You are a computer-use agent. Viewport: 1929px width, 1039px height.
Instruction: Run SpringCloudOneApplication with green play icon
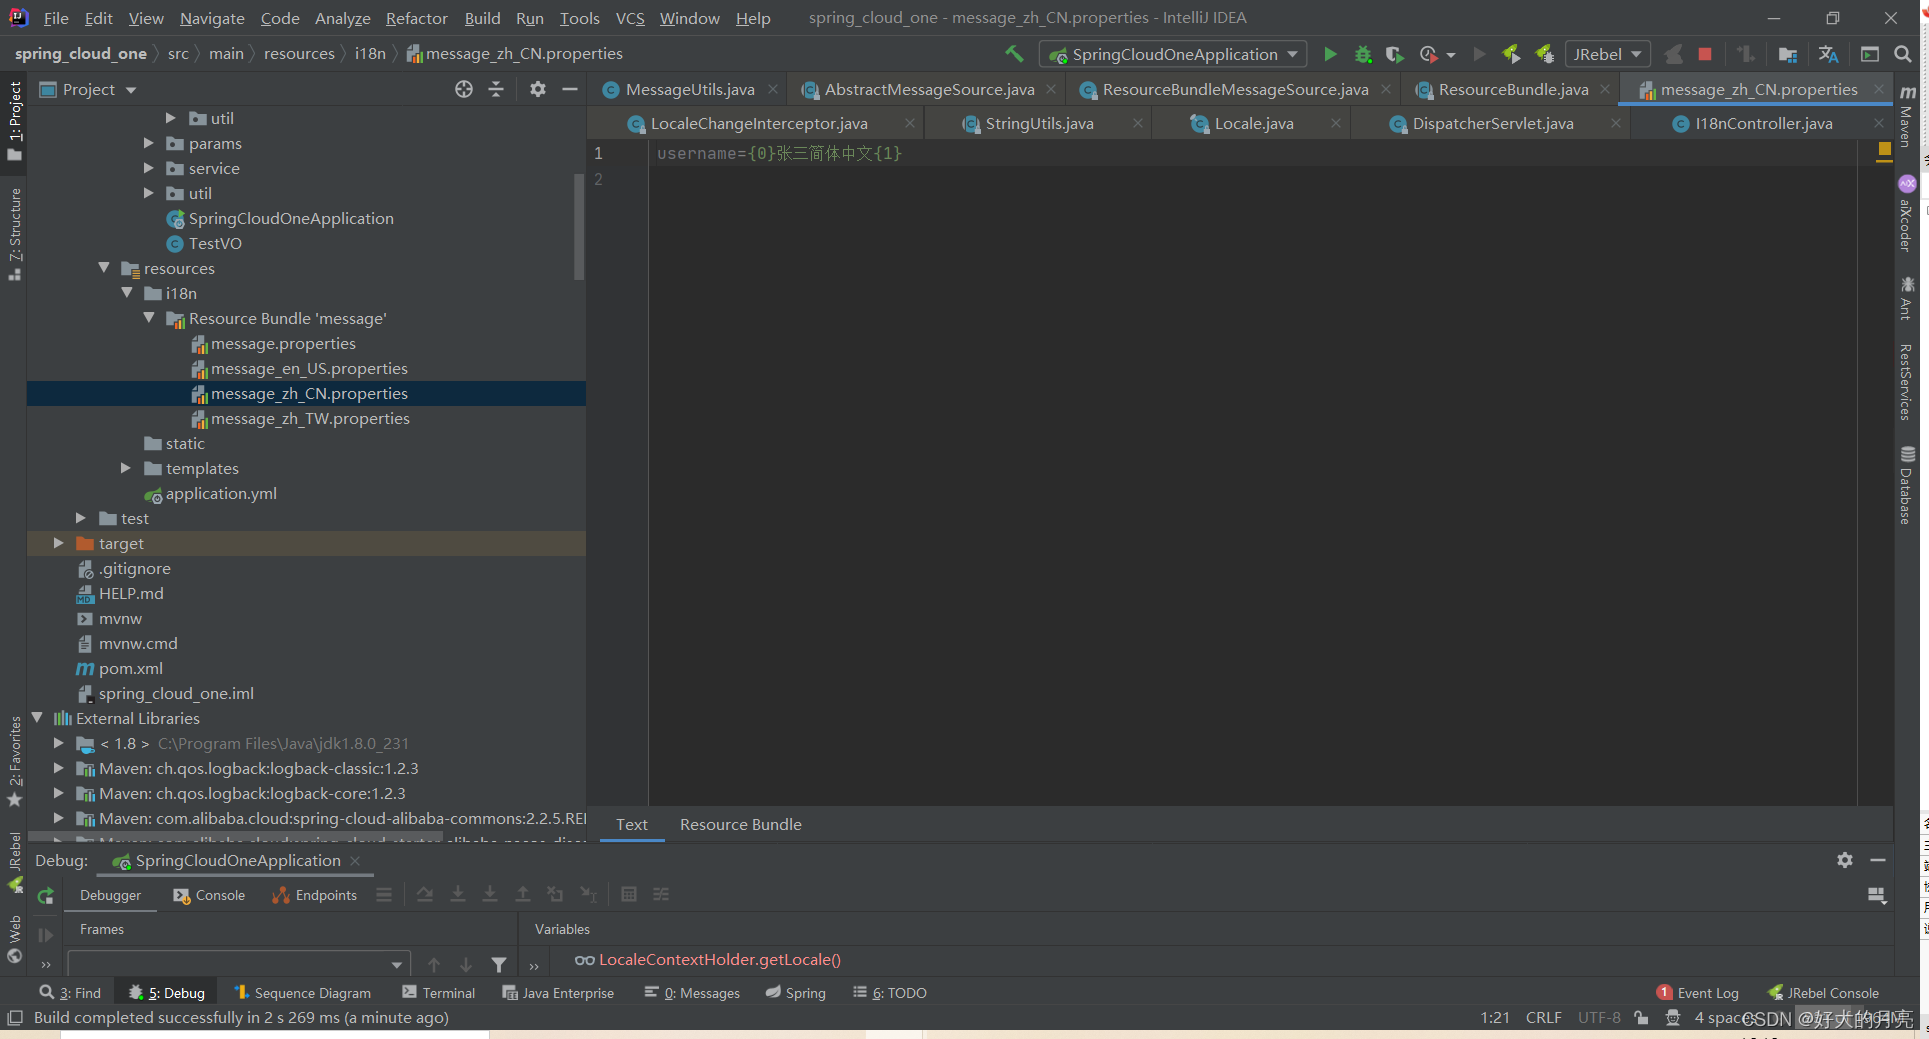tap(1330, 54)
